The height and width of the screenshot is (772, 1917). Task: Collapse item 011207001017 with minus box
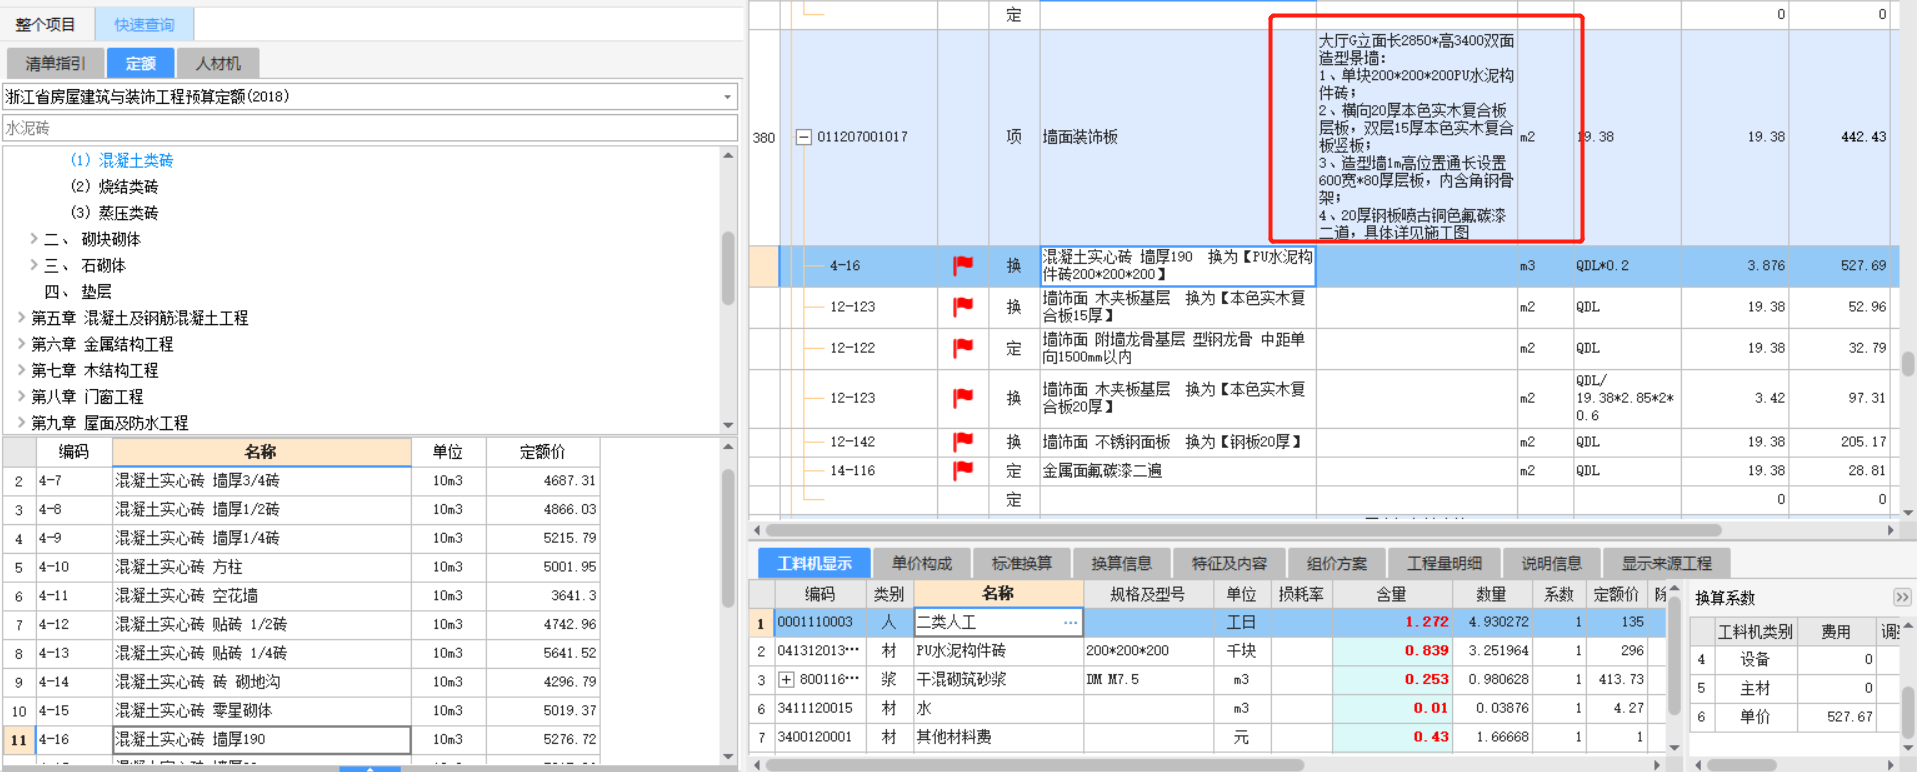coord(803,137)
